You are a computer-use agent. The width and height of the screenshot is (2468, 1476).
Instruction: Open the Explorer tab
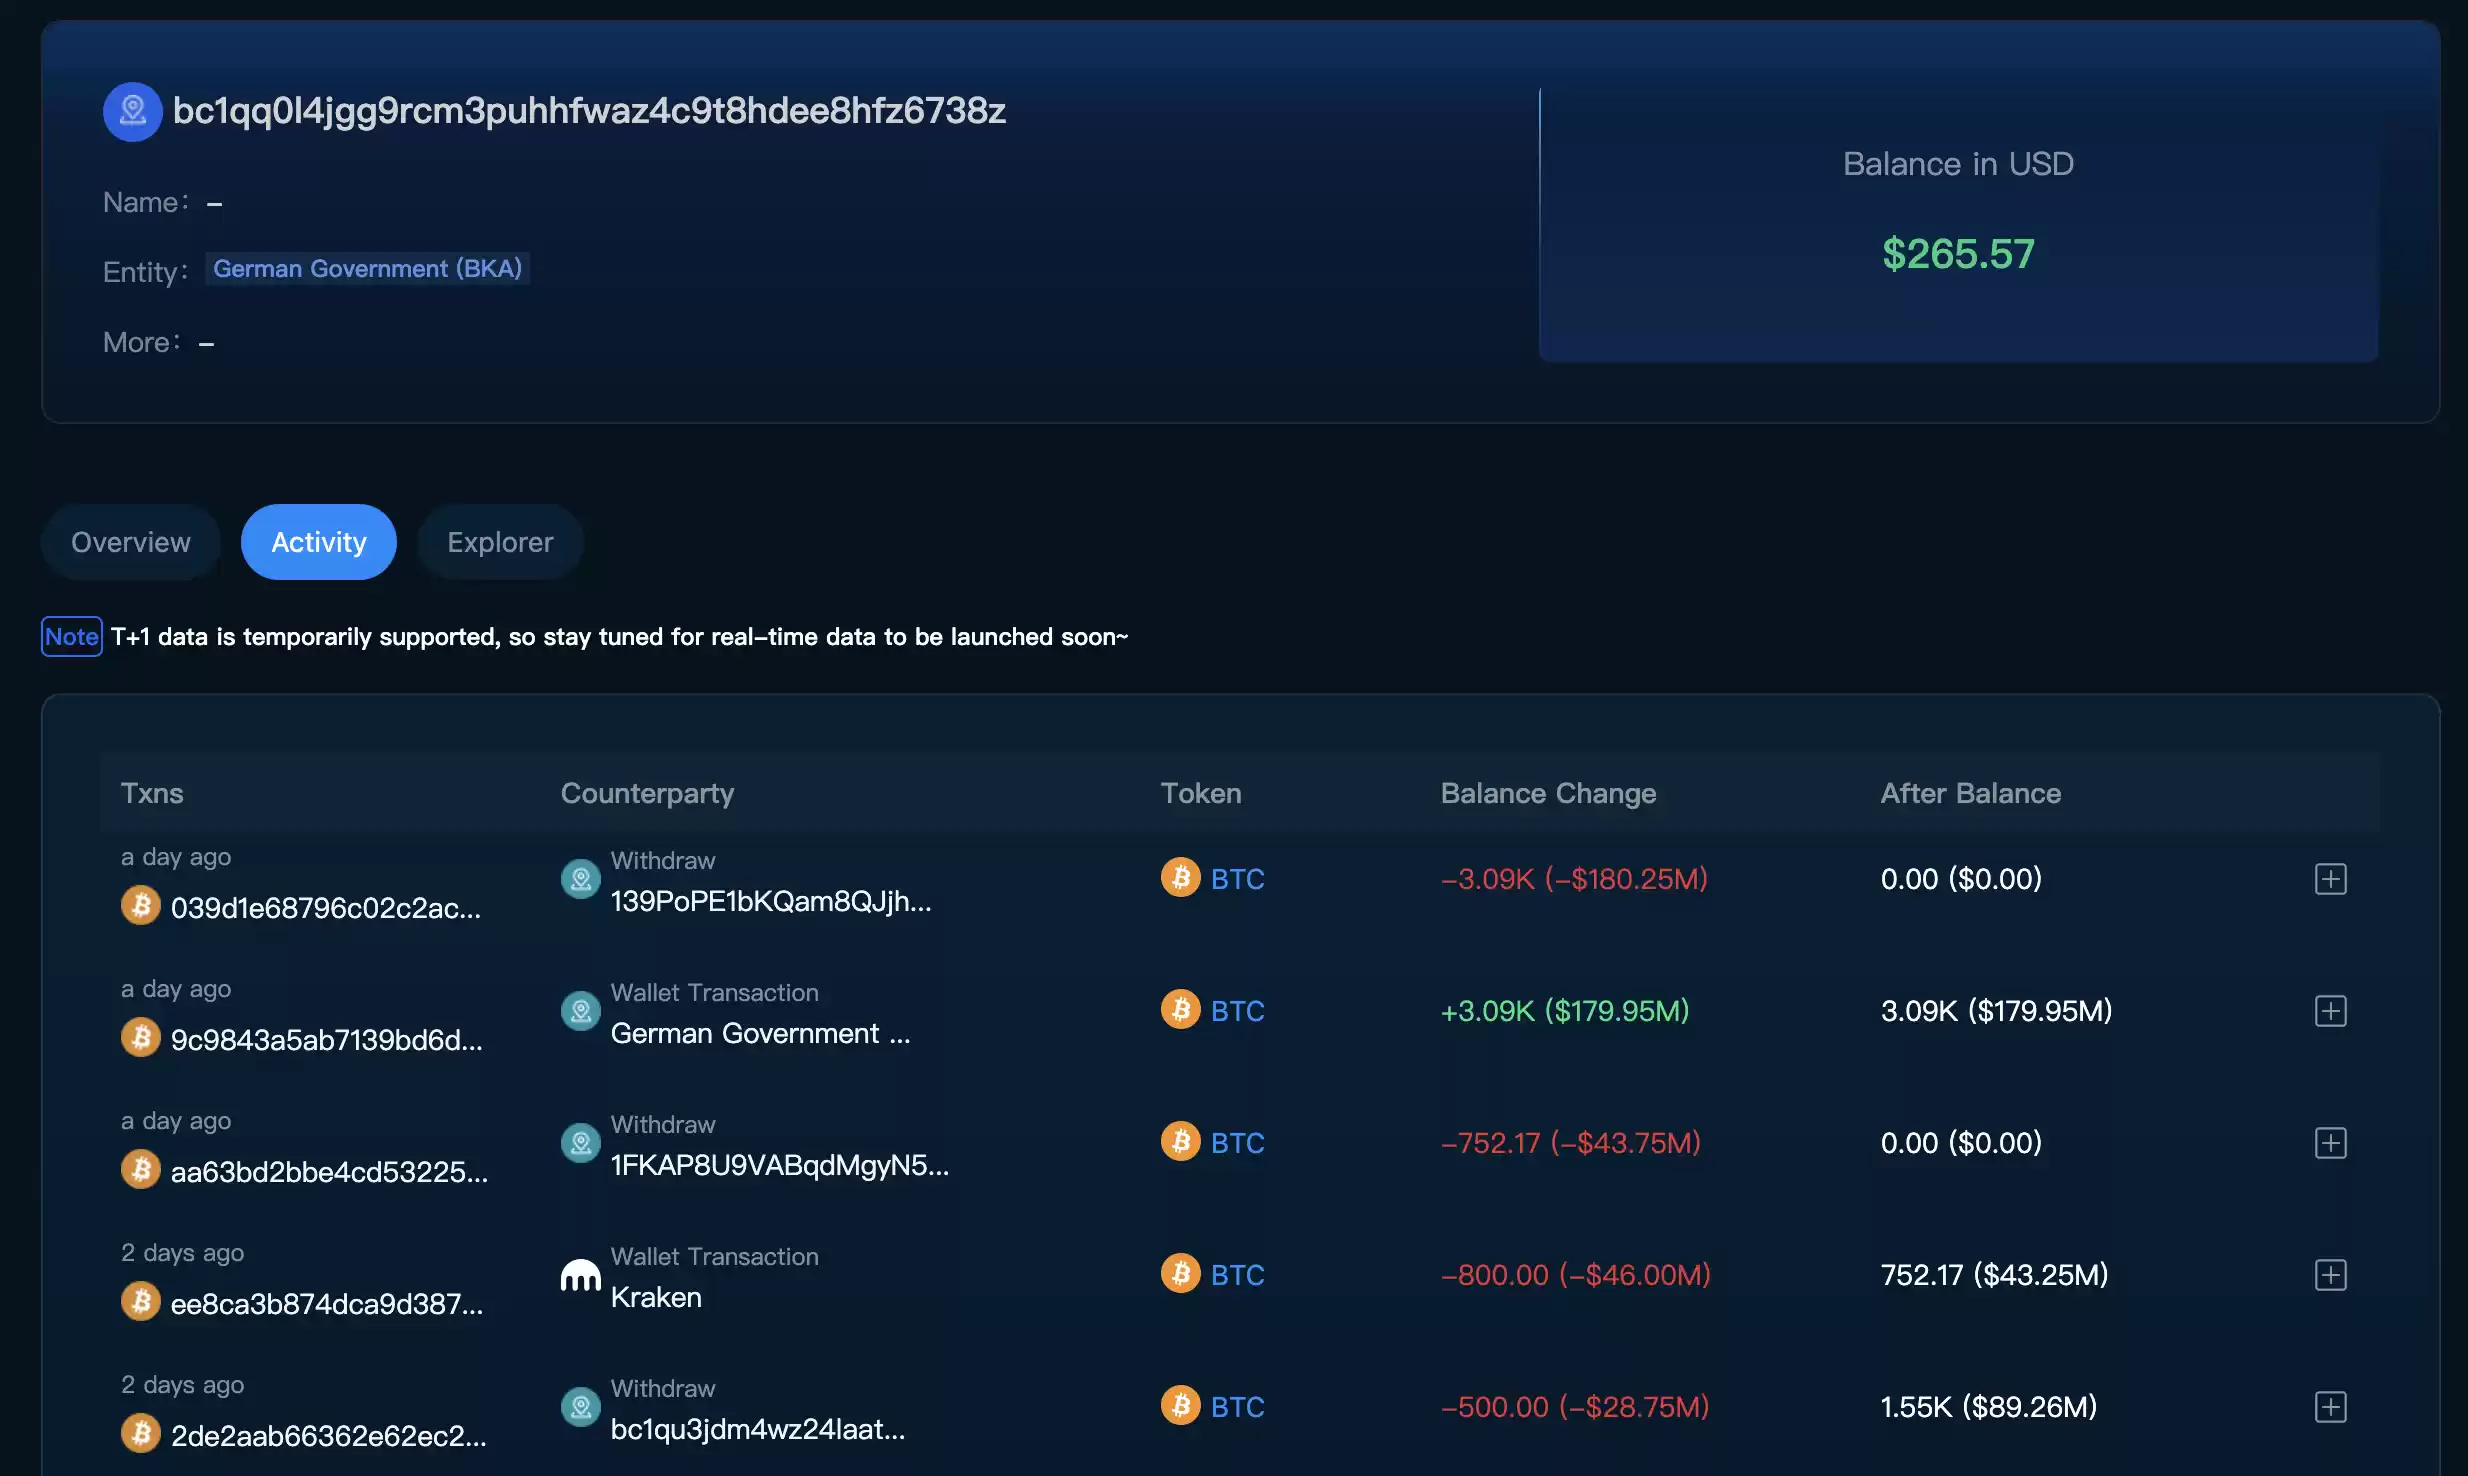(500, 542)
